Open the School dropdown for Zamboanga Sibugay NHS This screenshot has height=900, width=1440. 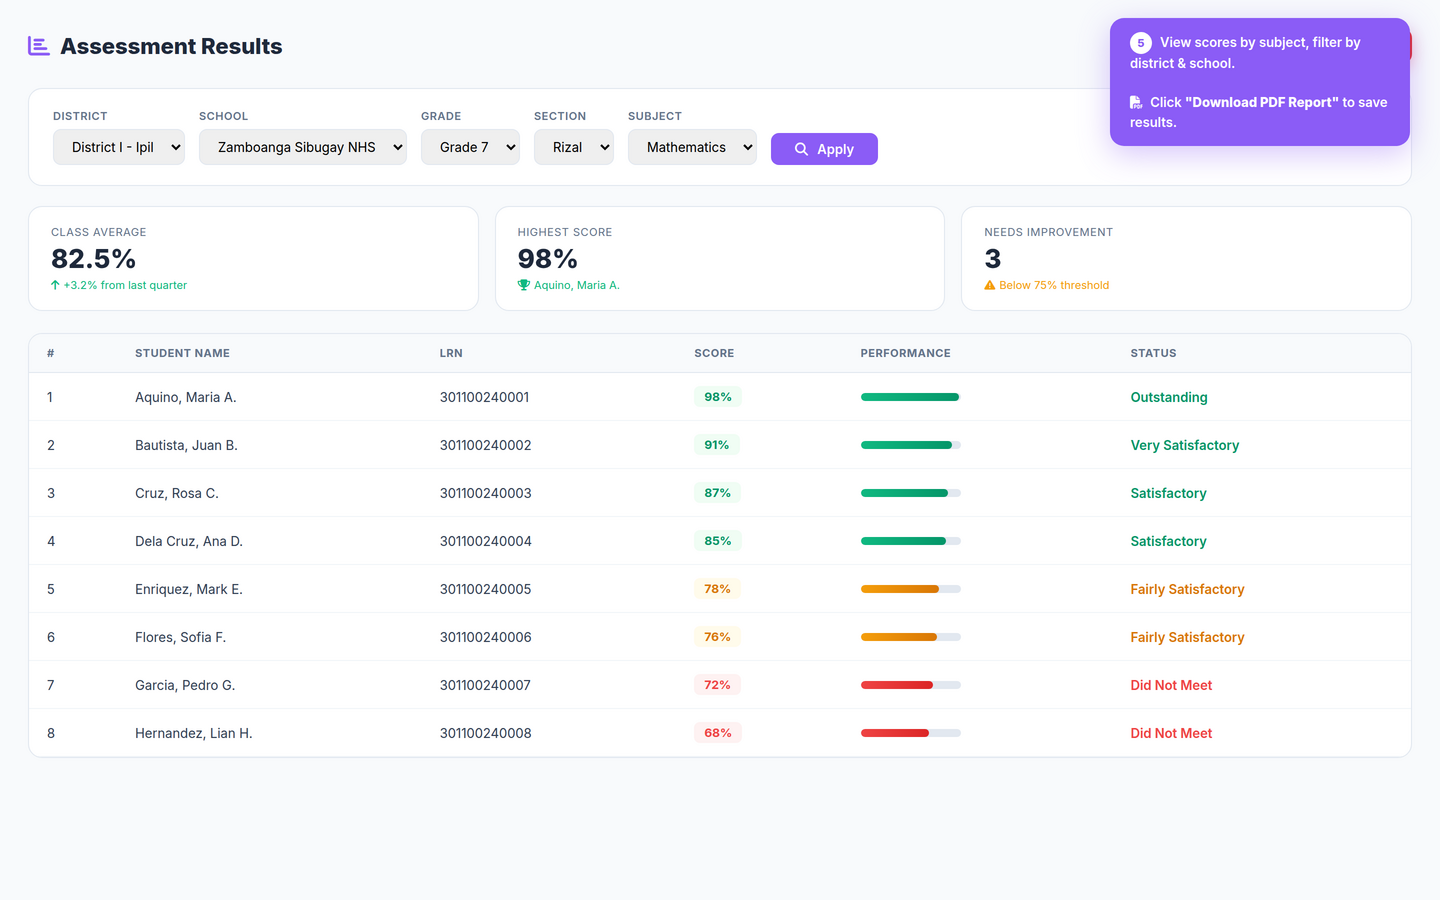point(303,146)
